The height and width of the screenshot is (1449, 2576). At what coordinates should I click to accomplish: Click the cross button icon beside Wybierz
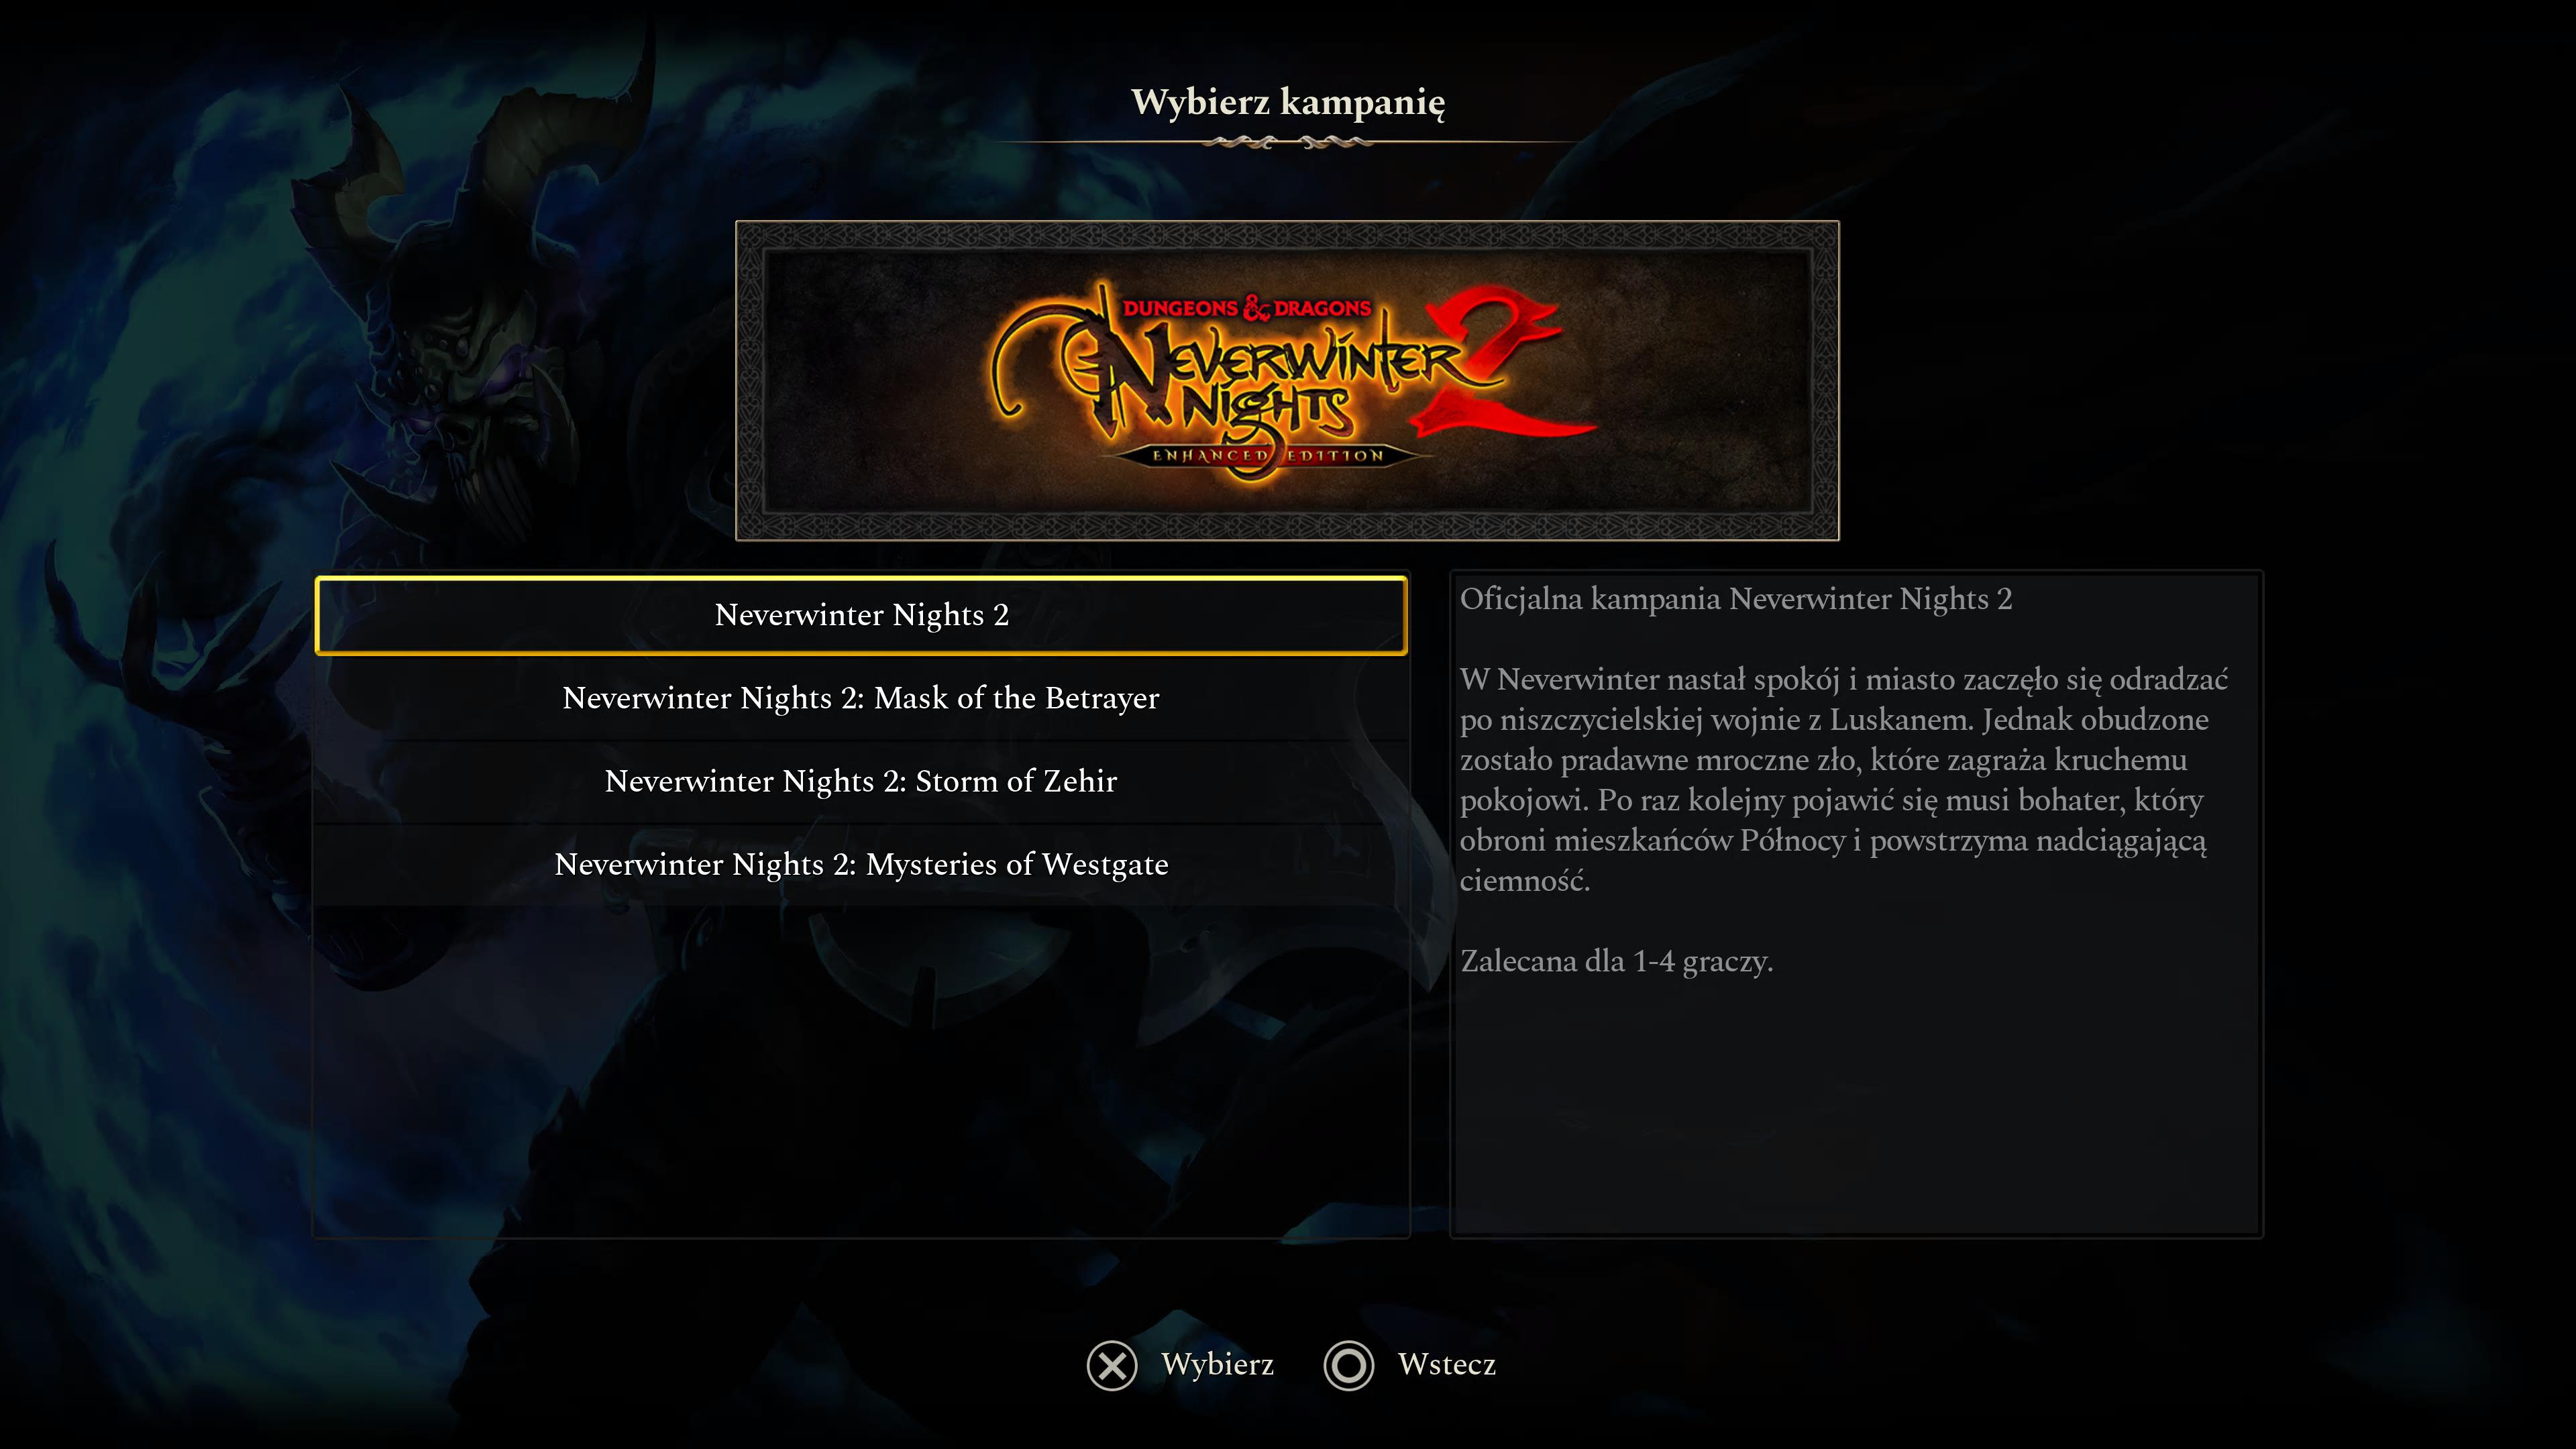coord(1112,1365)
